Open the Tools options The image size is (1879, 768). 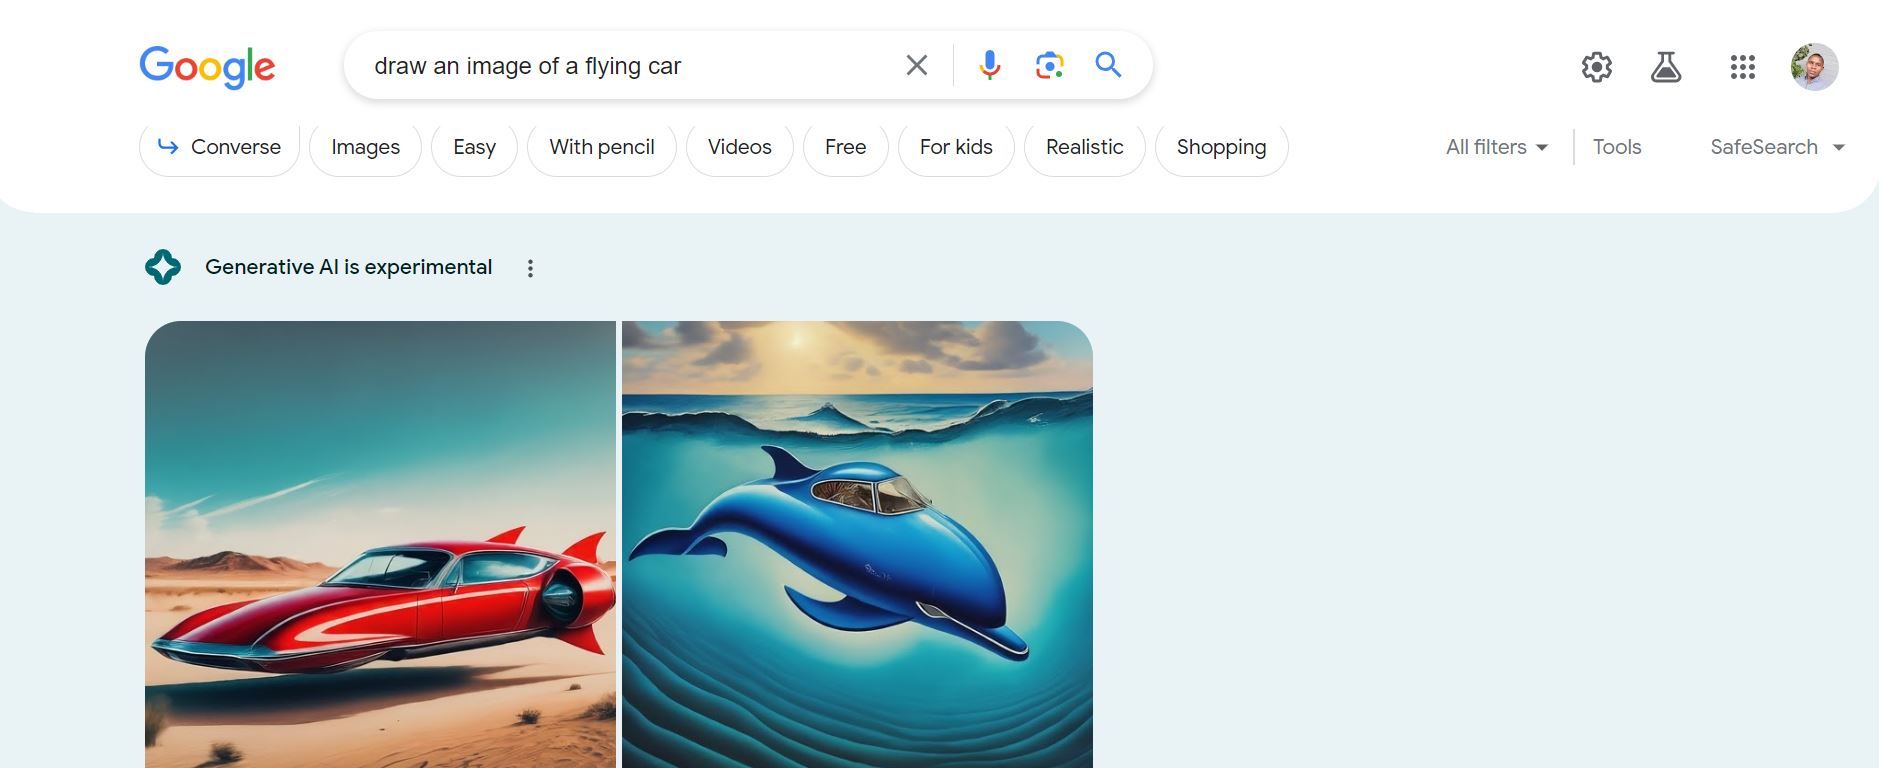(x=1616, y=147)
